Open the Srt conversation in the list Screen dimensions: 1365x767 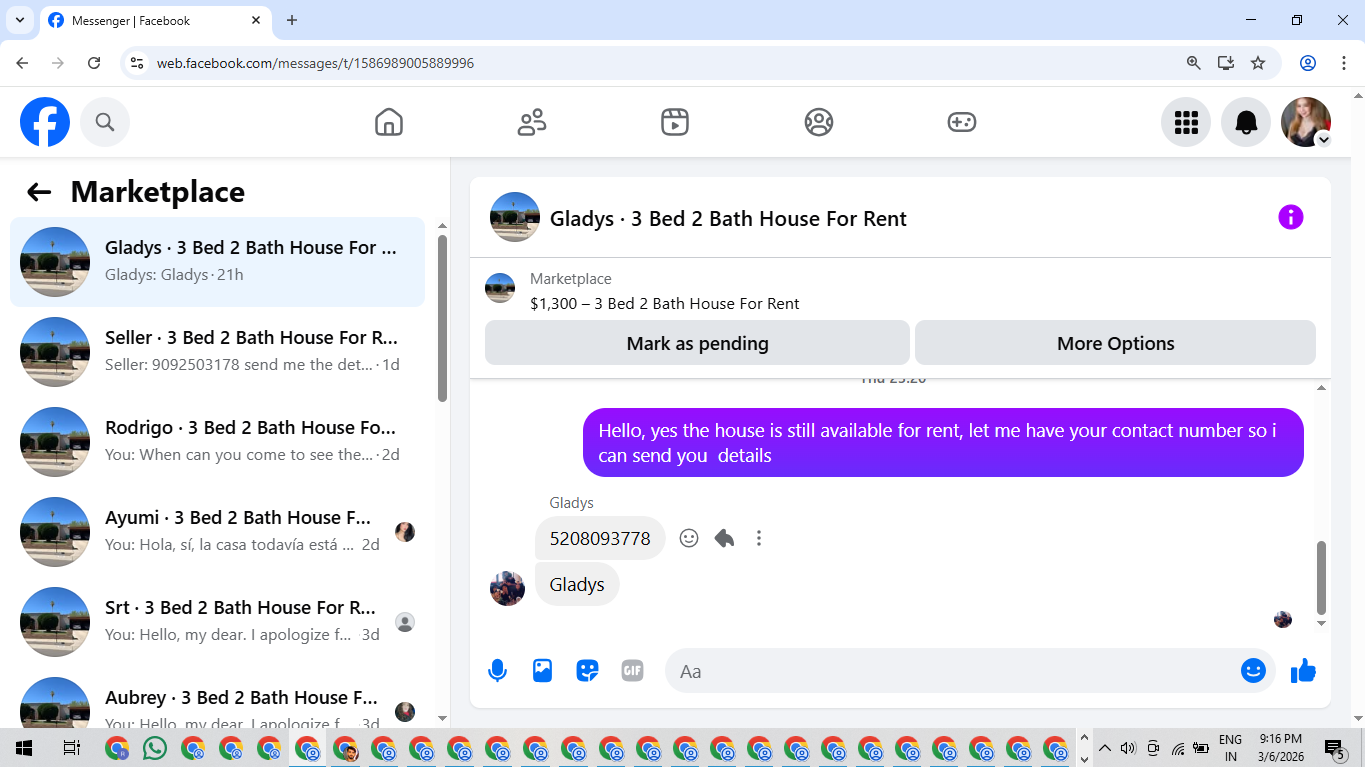(x=217, y=622)
